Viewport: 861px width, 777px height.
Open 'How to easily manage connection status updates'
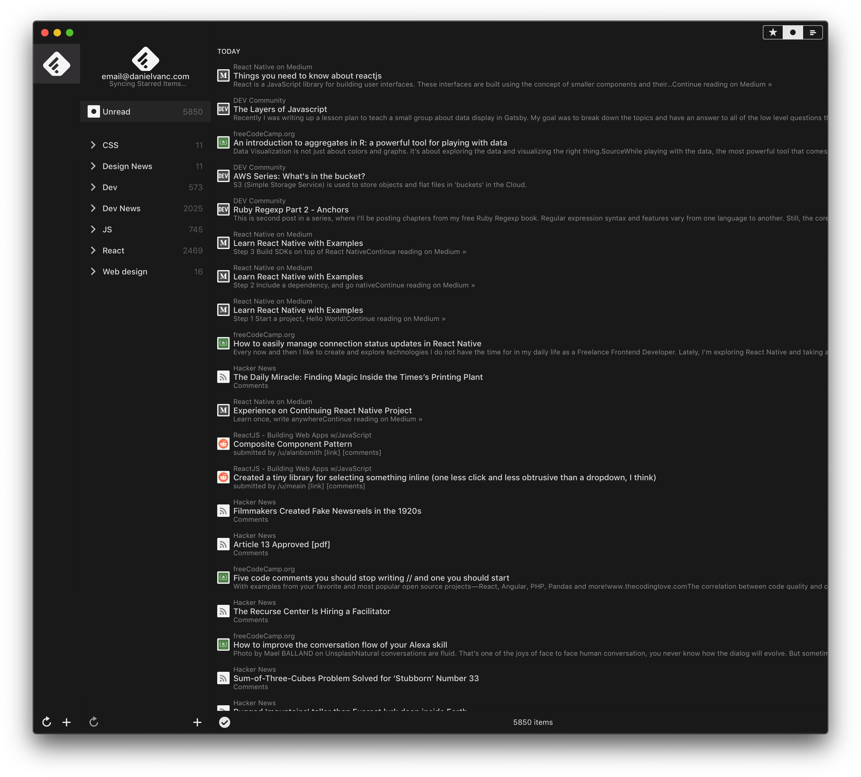coord(357,344)
